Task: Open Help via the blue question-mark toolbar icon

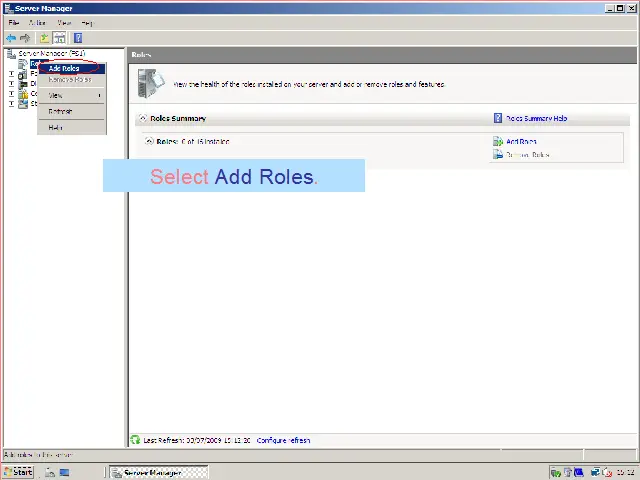Action: click(78, 38)
